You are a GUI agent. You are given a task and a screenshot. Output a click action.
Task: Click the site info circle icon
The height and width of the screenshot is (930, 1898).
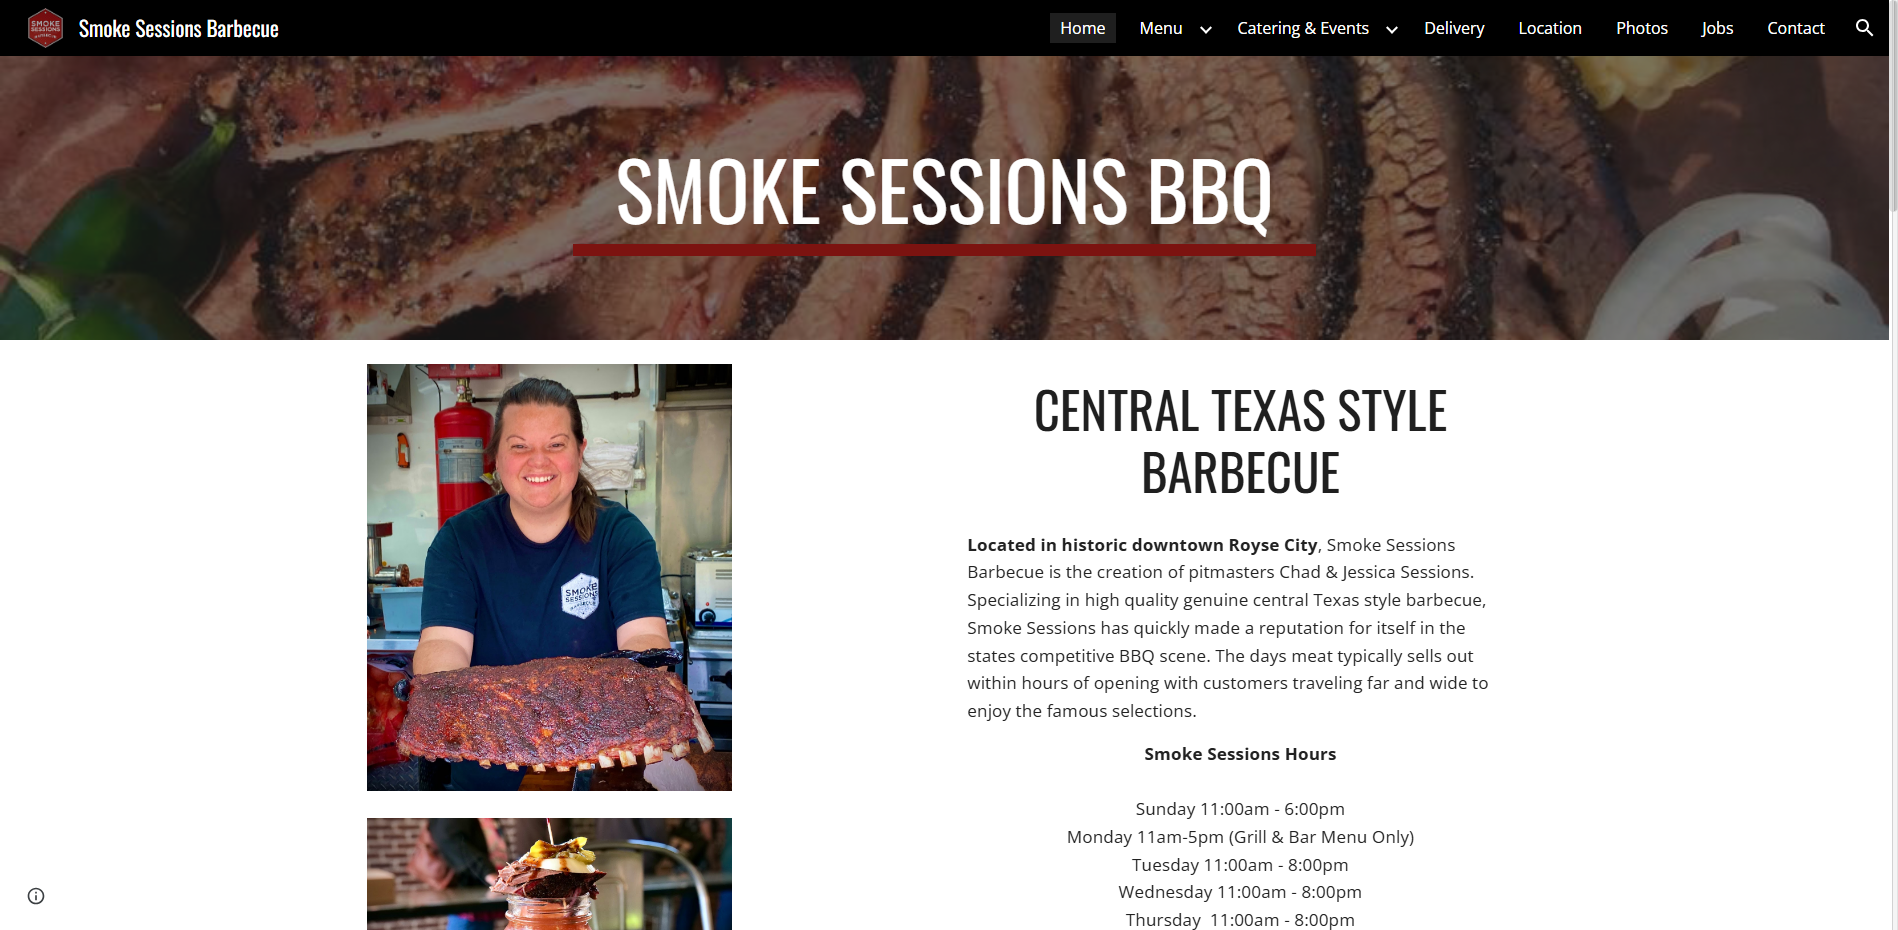pos(36,896)
